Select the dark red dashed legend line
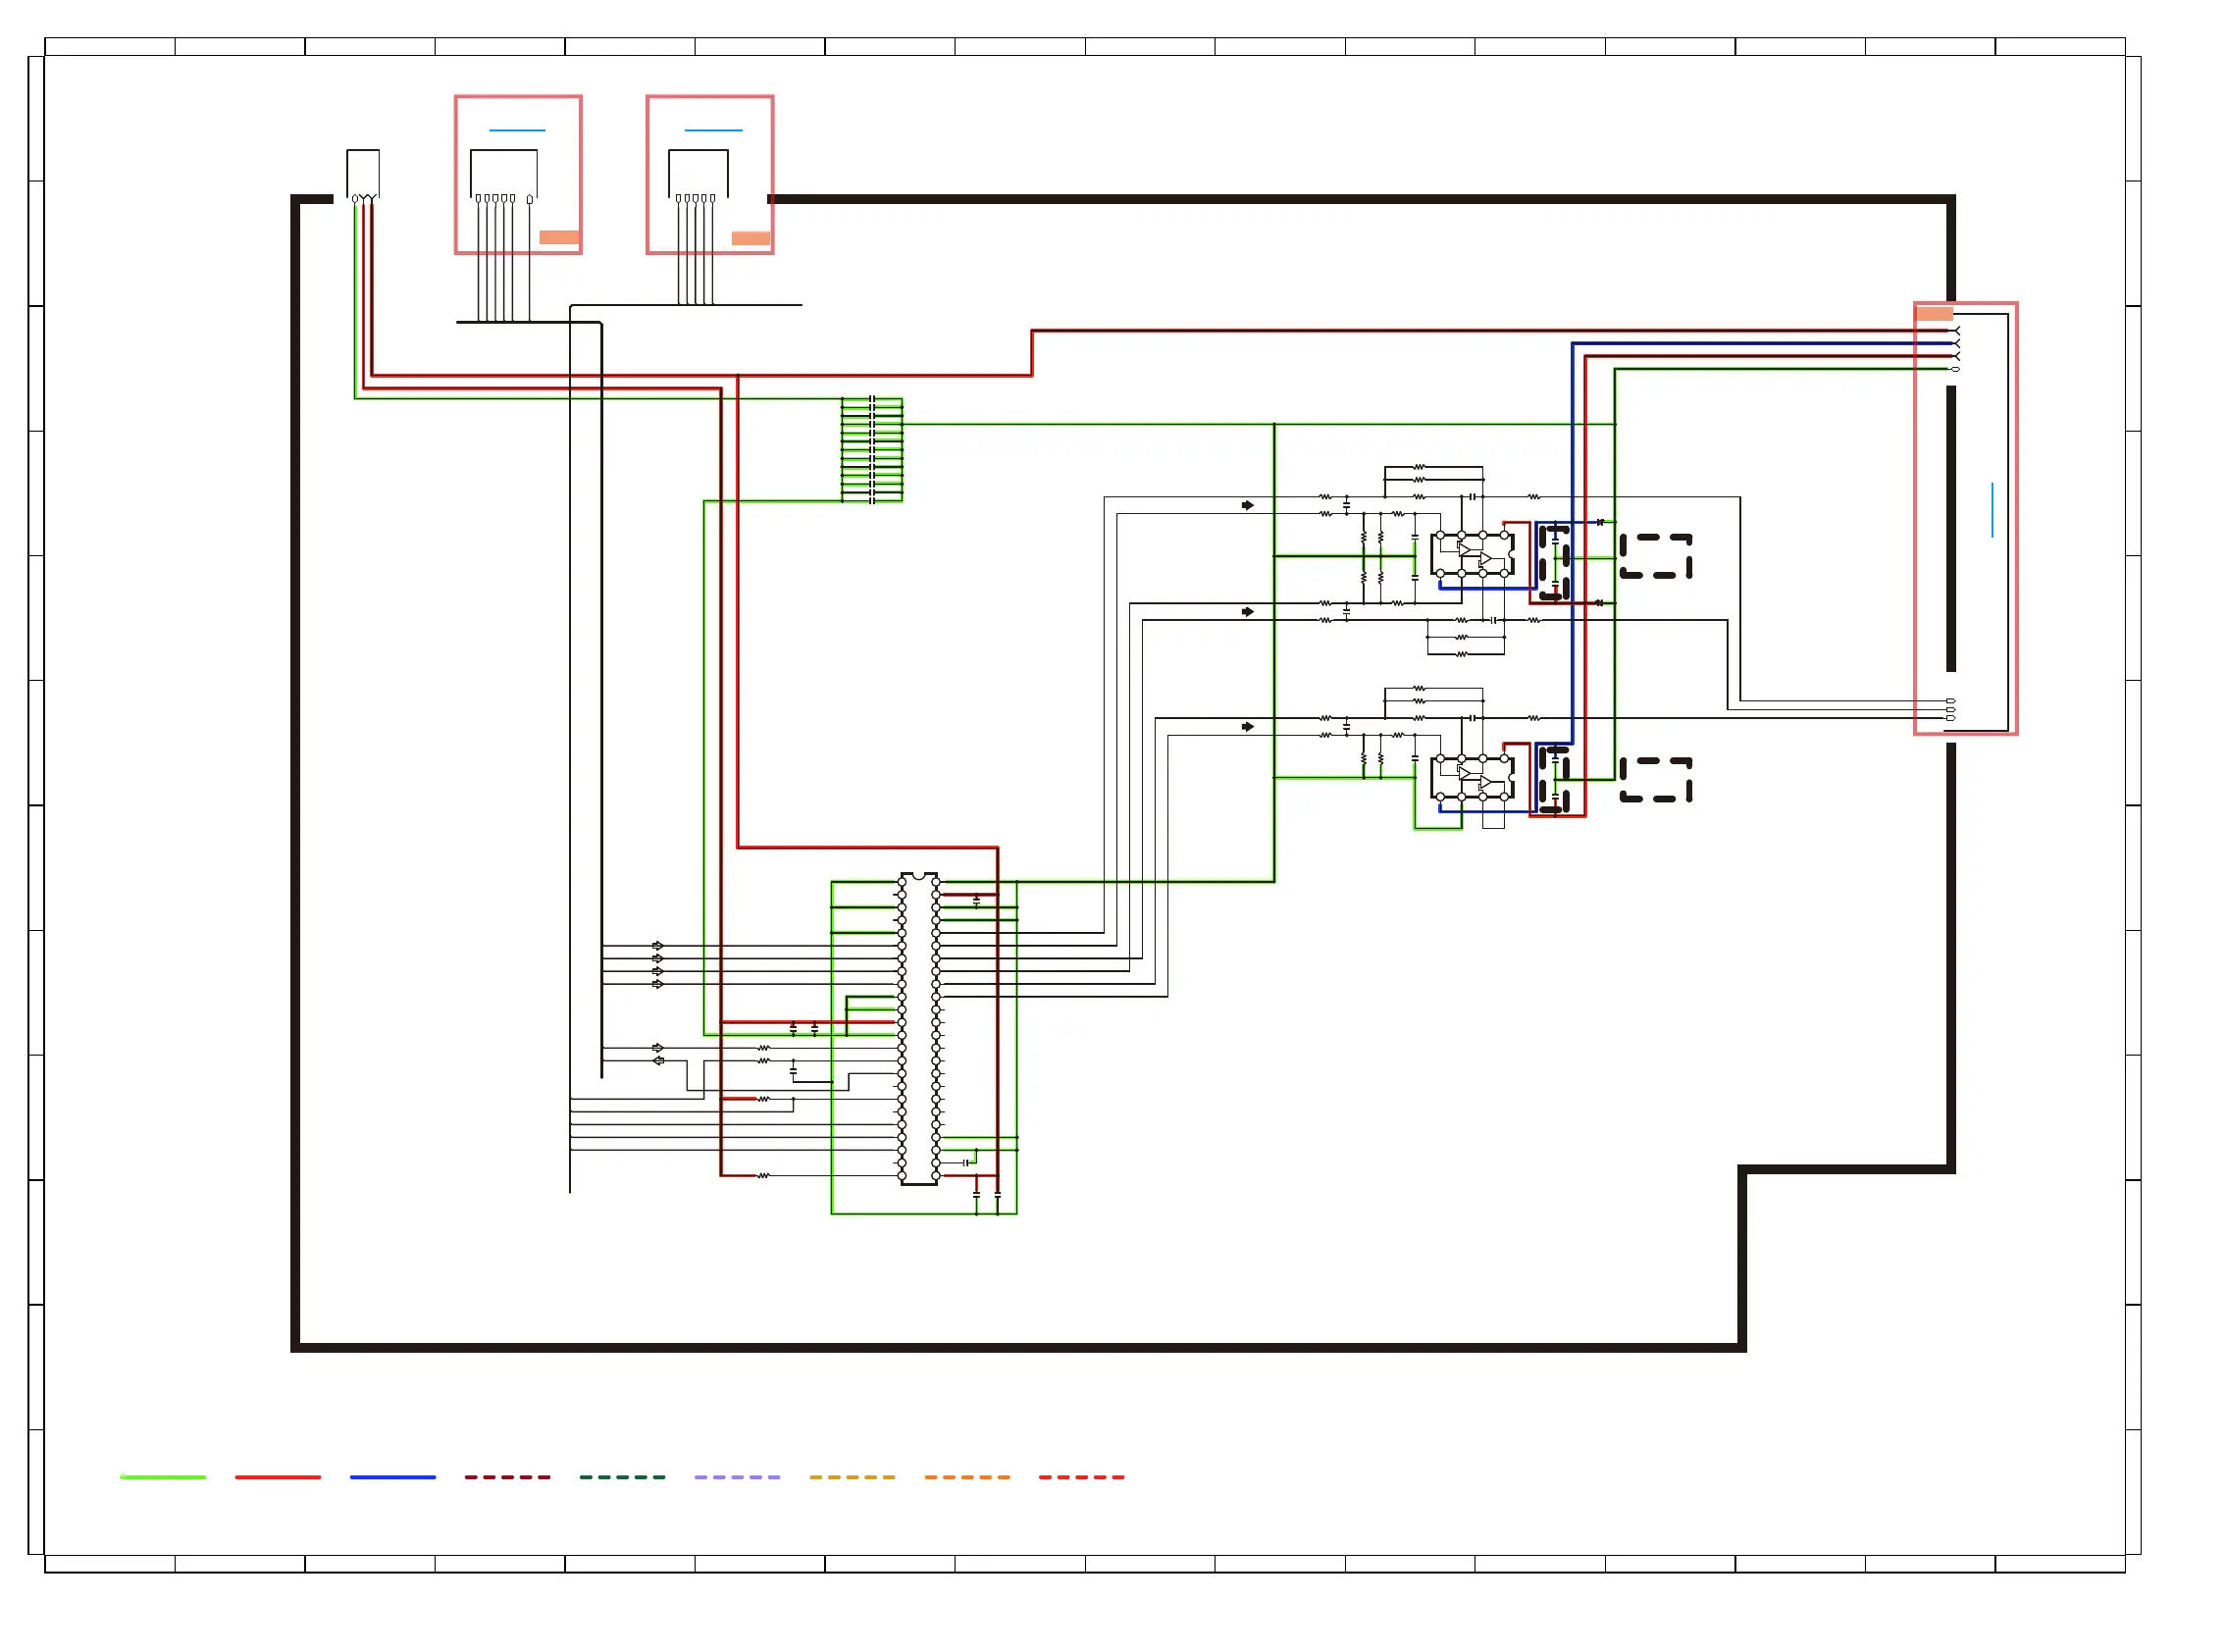The image size is (2225, 1652). tap(507, 1477)
